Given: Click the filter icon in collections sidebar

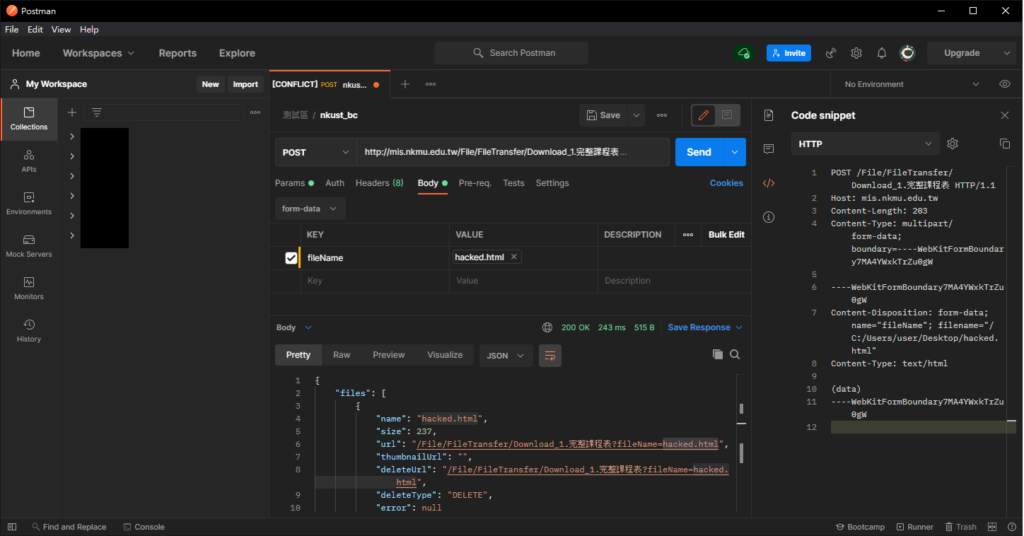Looking at the screenshot, I should click(97, 112).
